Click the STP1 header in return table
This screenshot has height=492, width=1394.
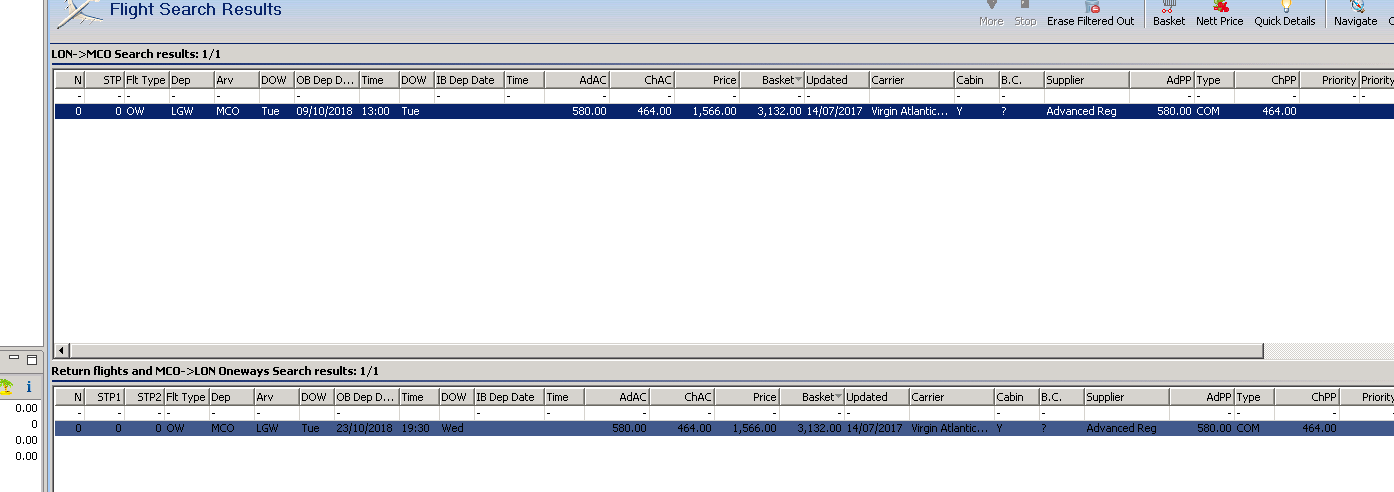104,397
